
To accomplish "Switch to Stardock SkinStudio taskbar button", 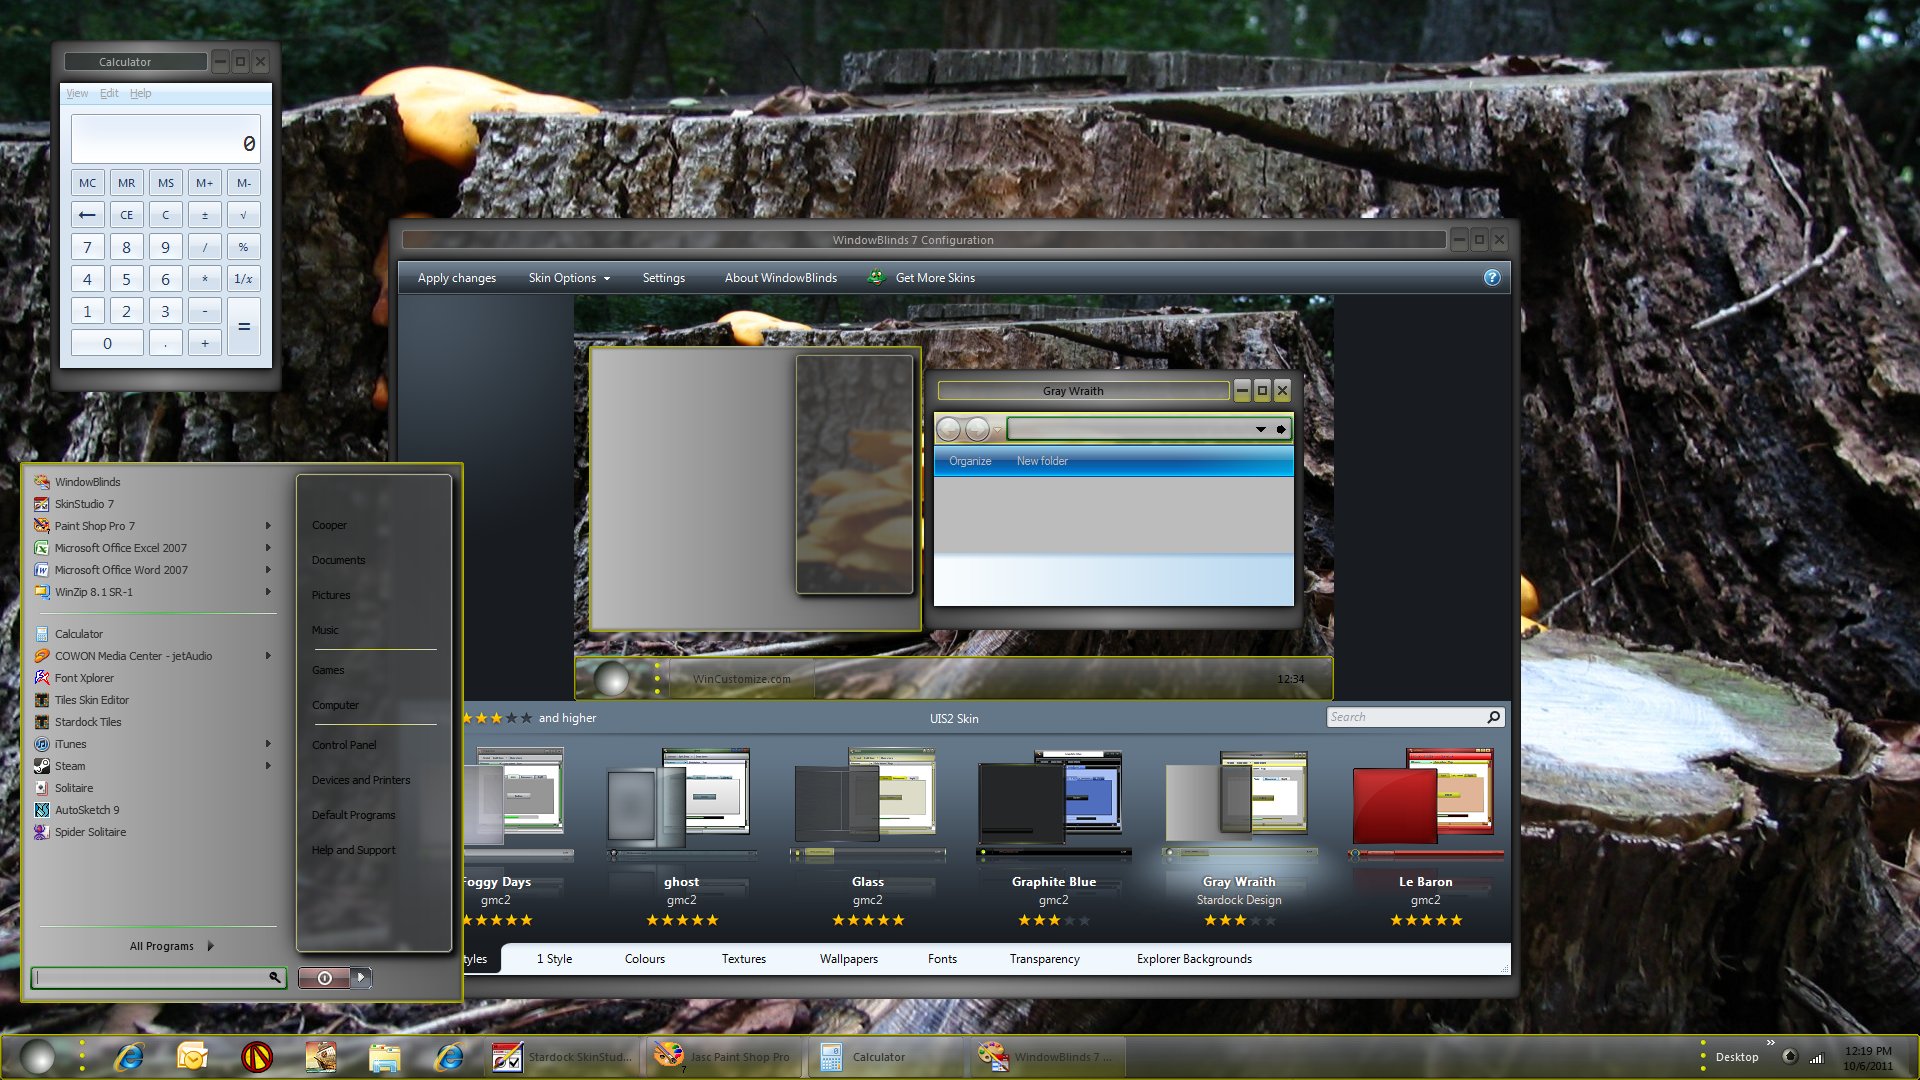I will pos(562,1057).
